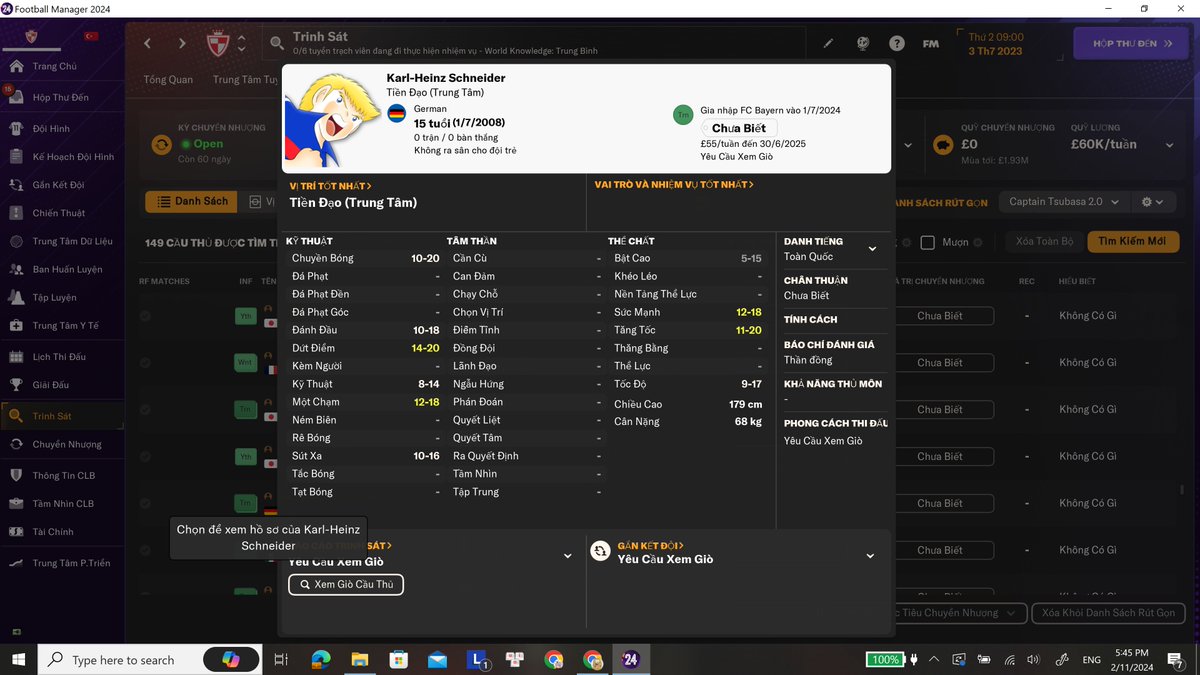Open File Explorer from taskbar
The image size is (1200, 675).
[360, 660]
